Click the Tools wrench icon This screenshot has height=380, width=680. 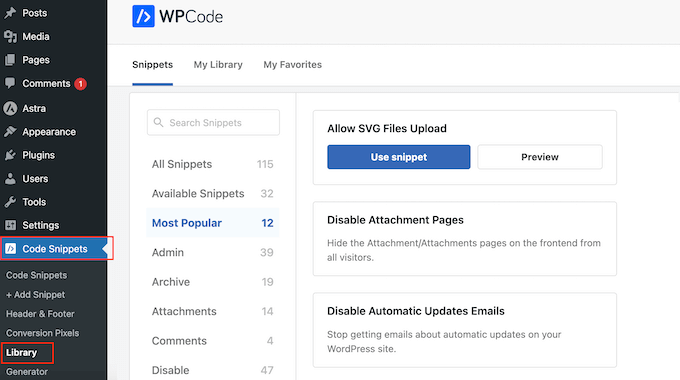(x=10, y=202)
